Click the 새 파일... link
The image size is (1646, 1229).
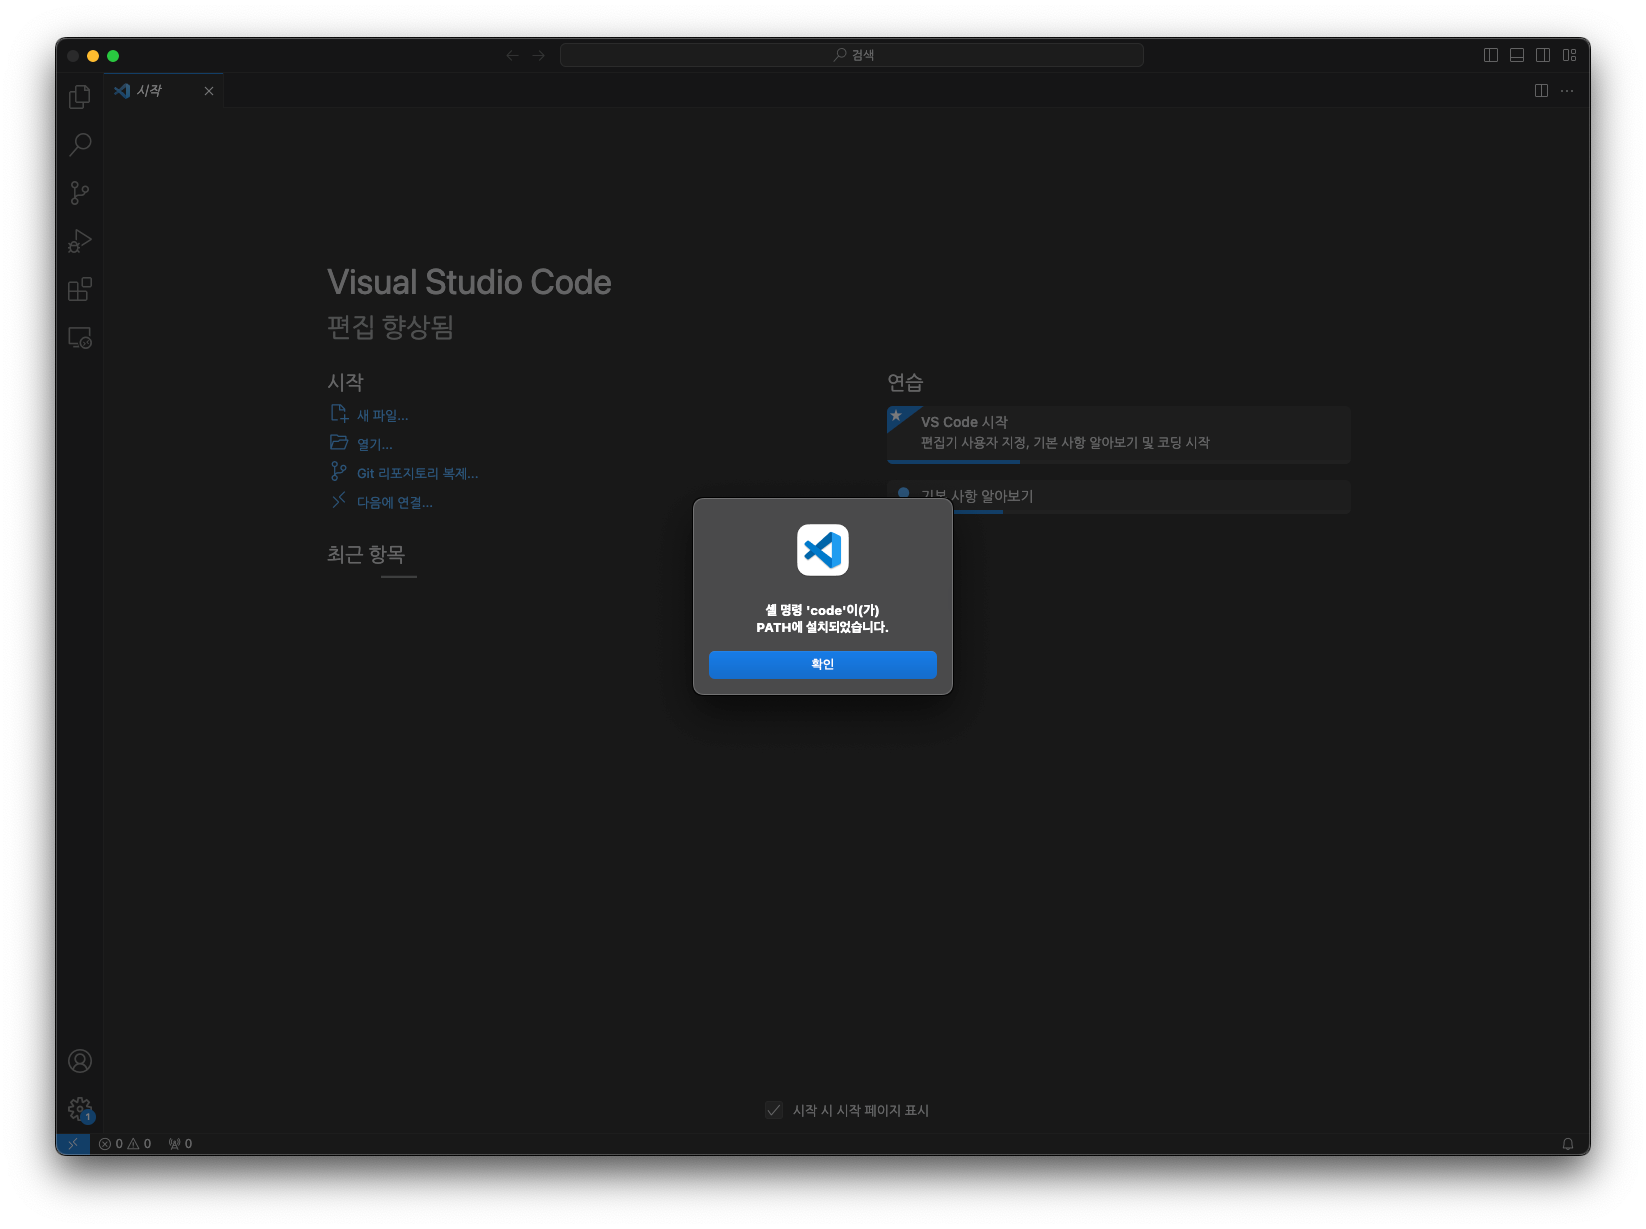[x=382, y=415]
